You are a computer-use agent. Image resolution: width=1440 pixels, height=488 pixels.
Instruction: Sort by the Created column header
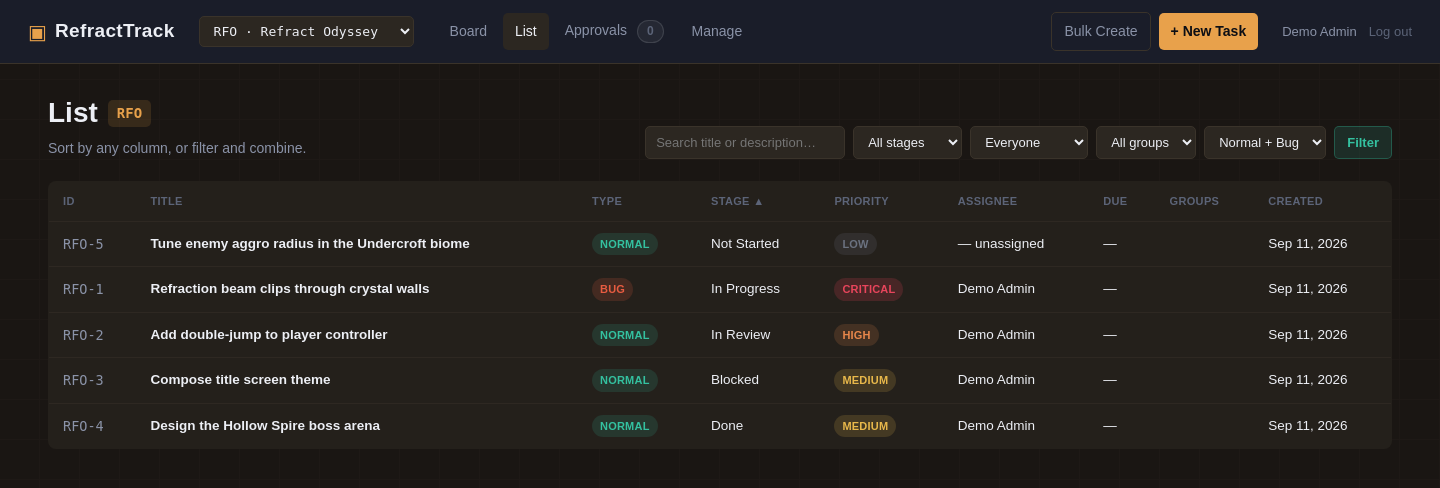[x=1295, y=201]
